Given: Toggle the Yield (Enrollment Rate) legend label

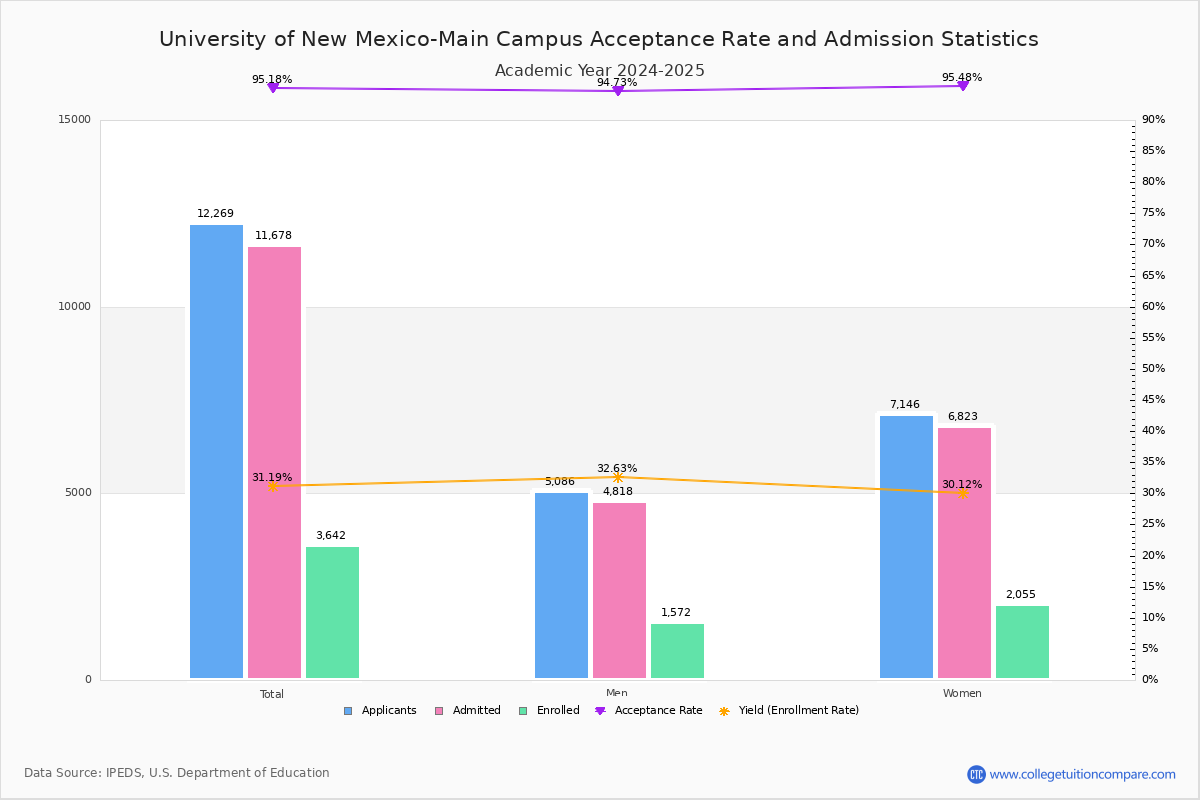Looking at the screenshot, I should (x=799, y=711).
